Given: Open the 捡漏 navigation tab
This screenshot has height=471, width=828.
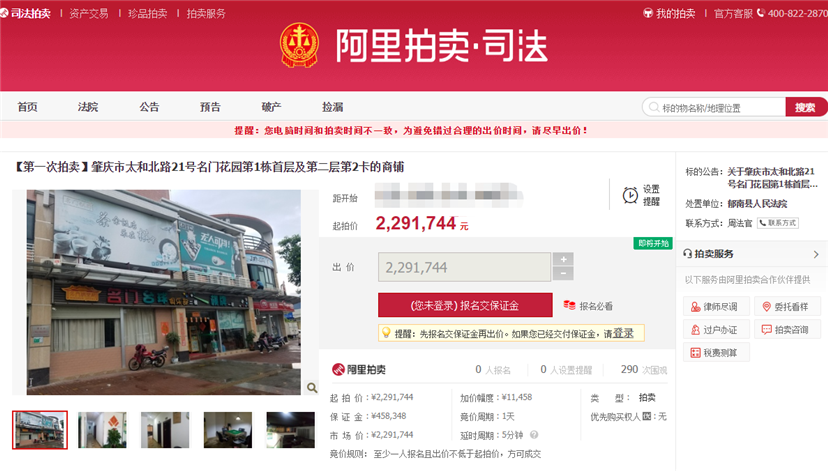Looking at the screenshot, I should tap(333, 107).
